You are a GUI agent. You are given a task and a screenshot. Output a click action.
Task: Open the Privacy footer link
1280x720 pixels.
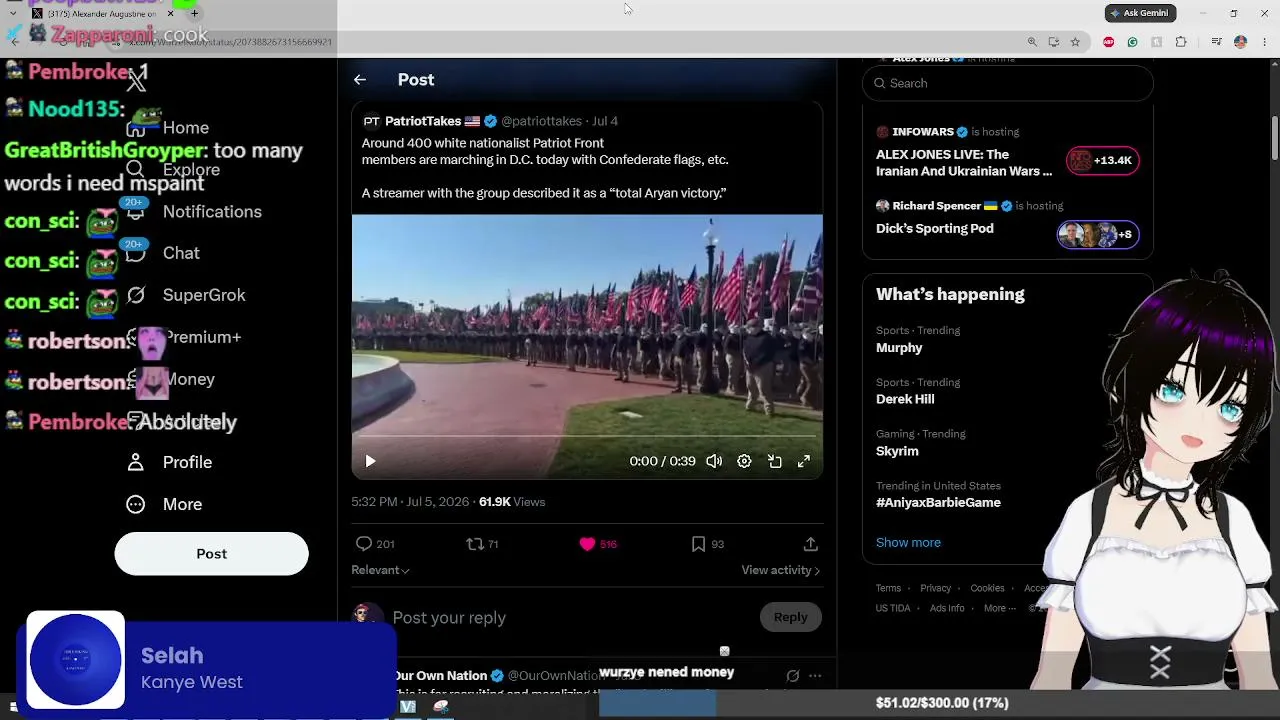point(935,588)
